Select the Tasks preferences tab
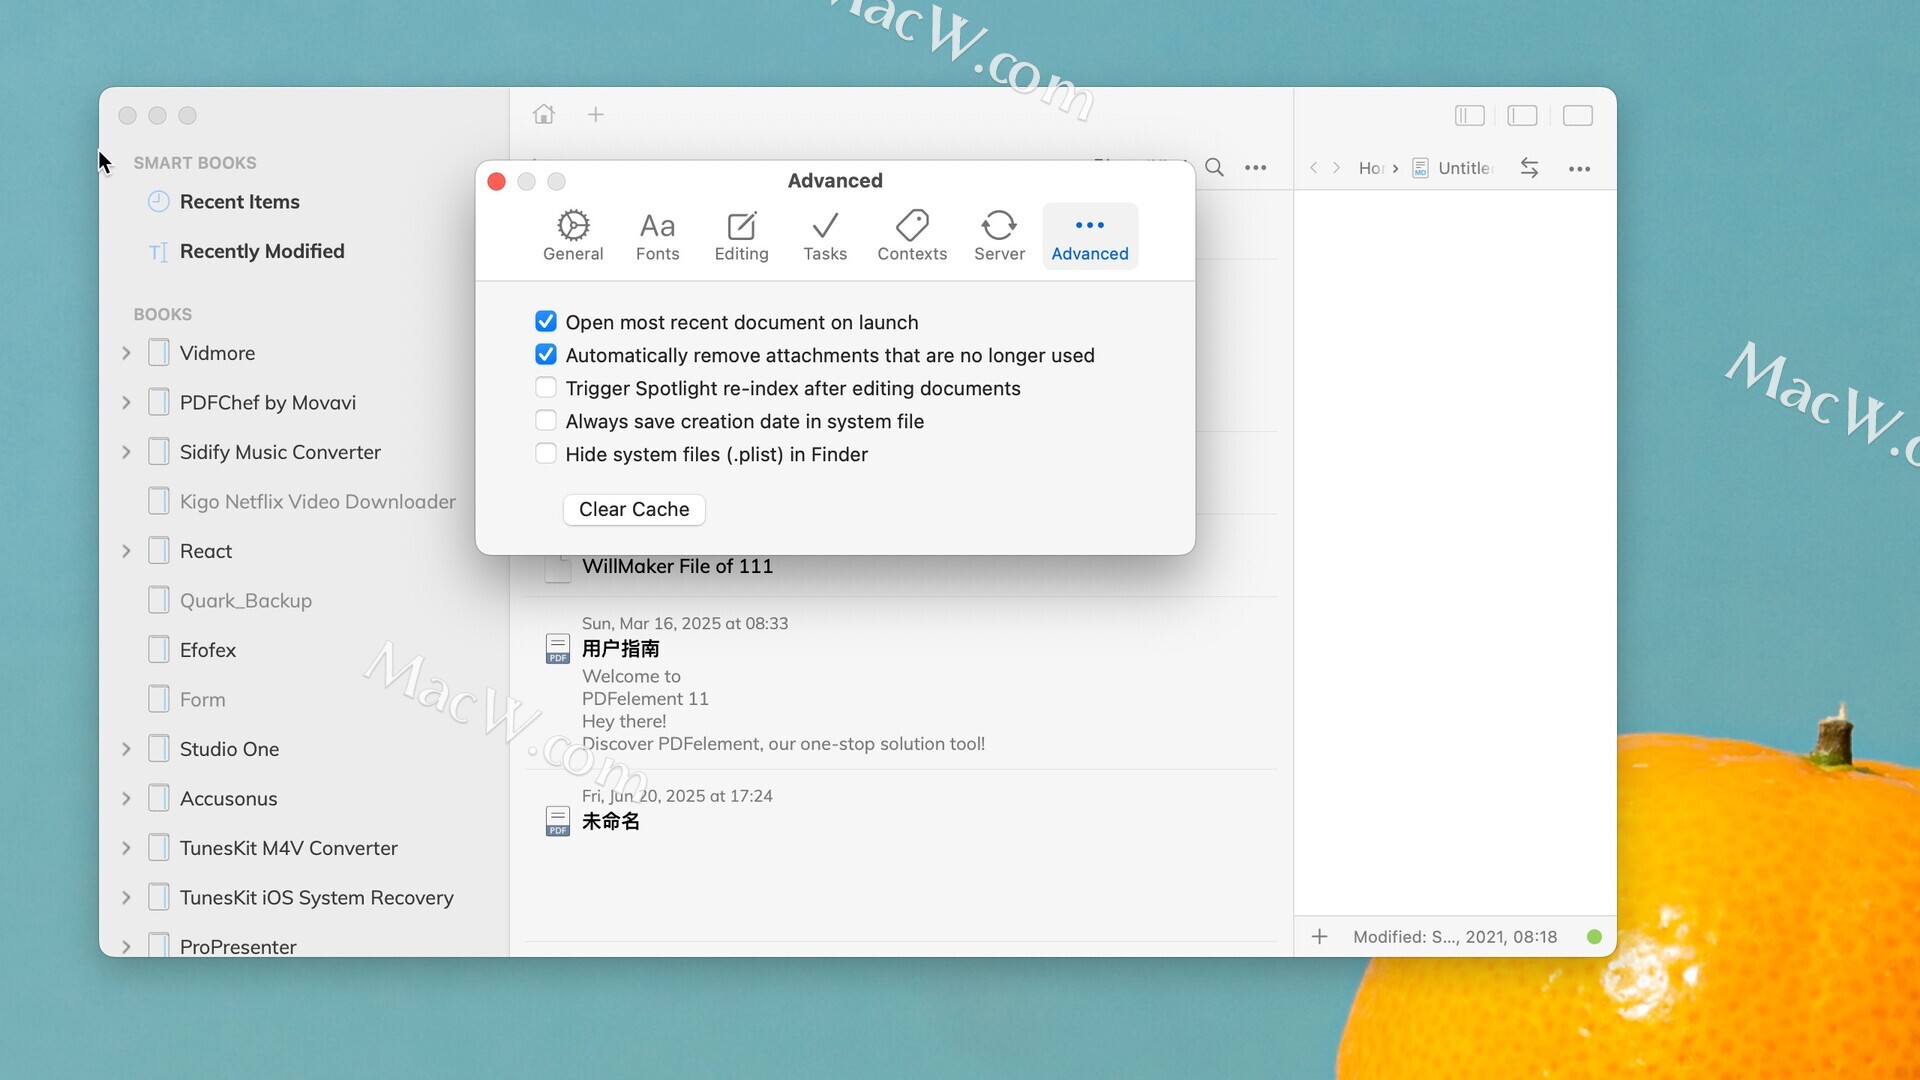 click(x=825, y=236)
